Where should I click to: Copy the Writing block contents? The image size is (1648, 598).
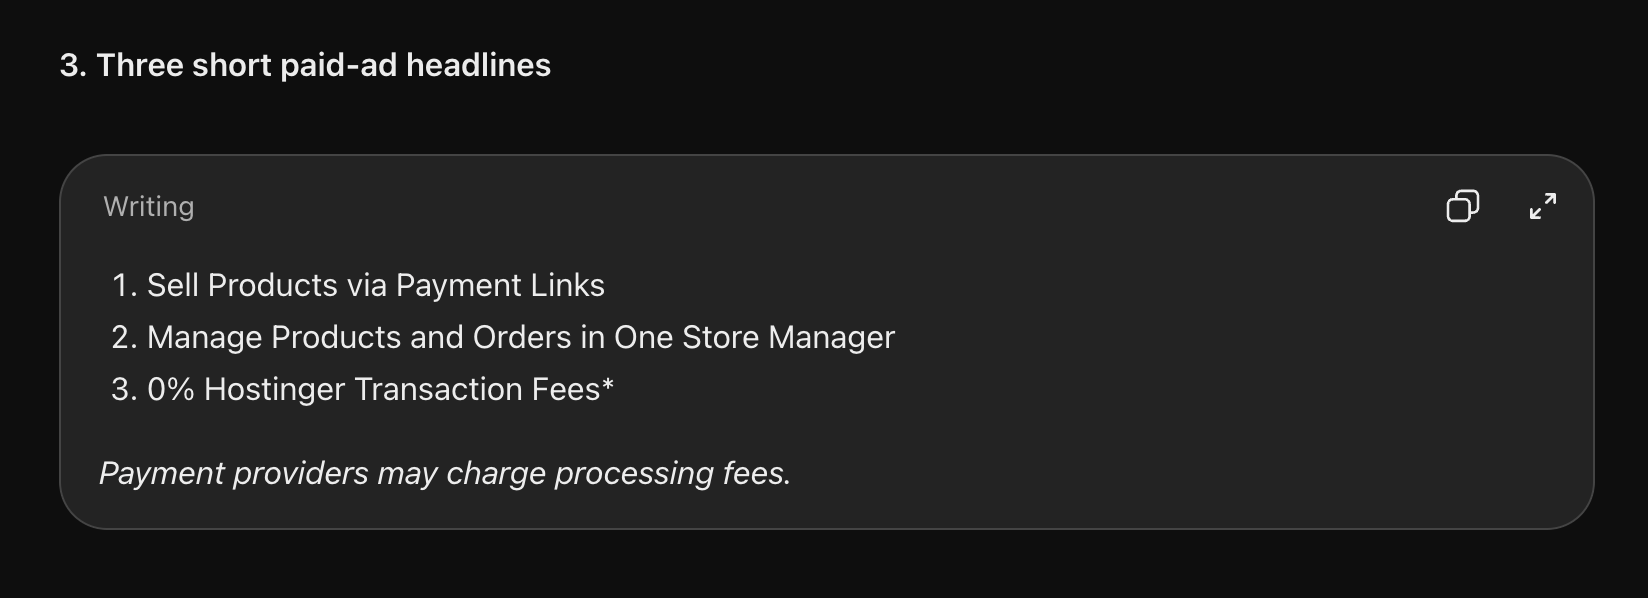click(x=1462, y=206)
